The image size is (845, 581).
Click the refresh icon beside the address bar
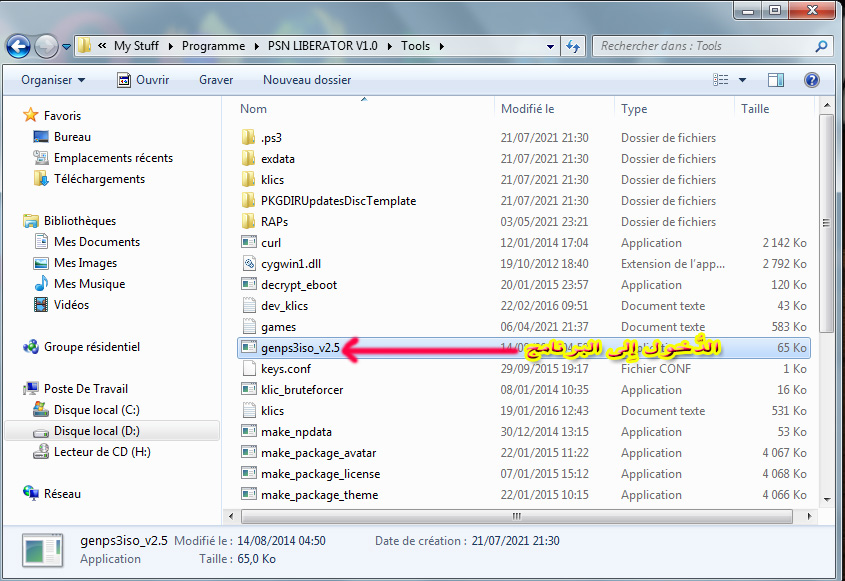coord(573,46)
